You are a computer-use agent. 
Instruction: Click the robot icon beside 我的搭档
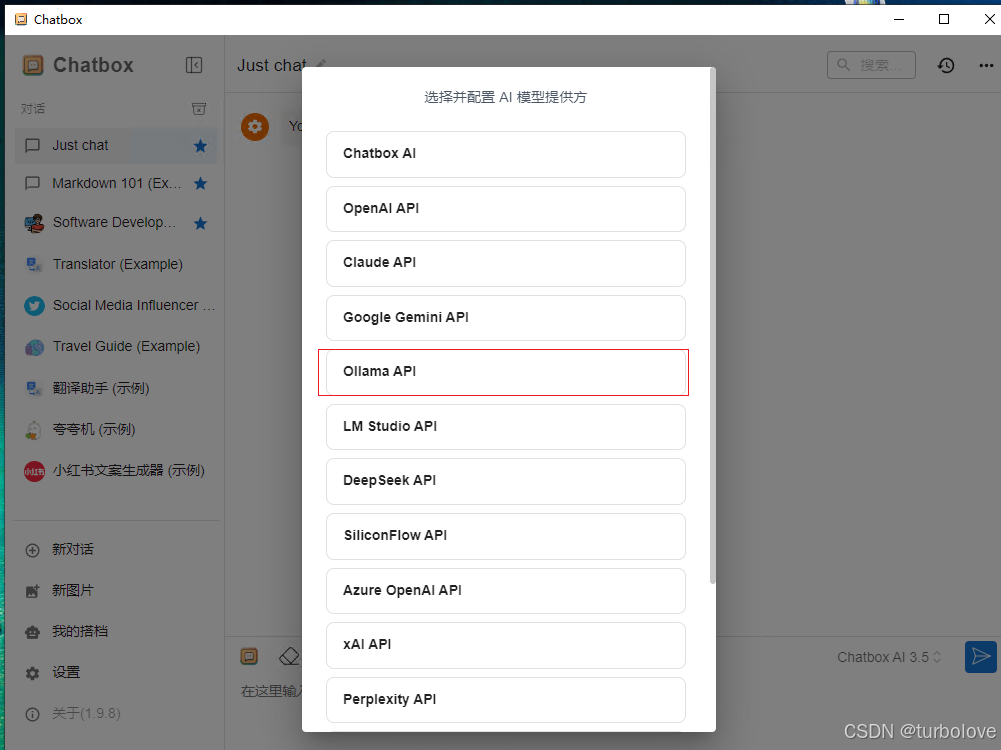[32, 632]
